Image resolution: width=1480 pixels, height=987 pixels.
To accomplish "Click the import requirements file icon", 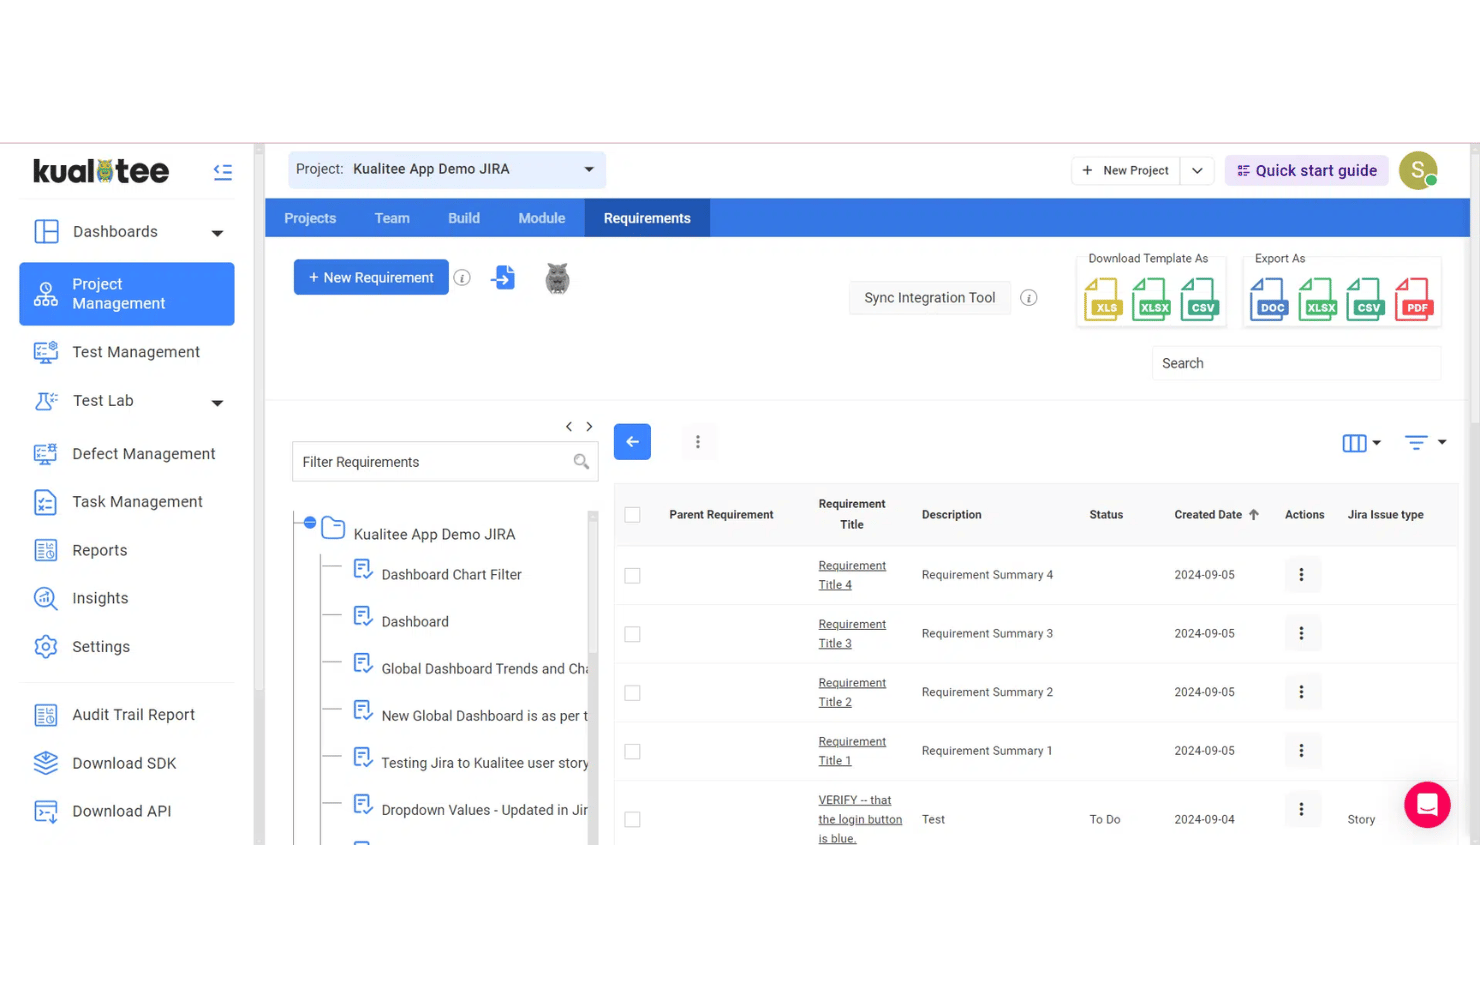I will (x=504, y=278).
